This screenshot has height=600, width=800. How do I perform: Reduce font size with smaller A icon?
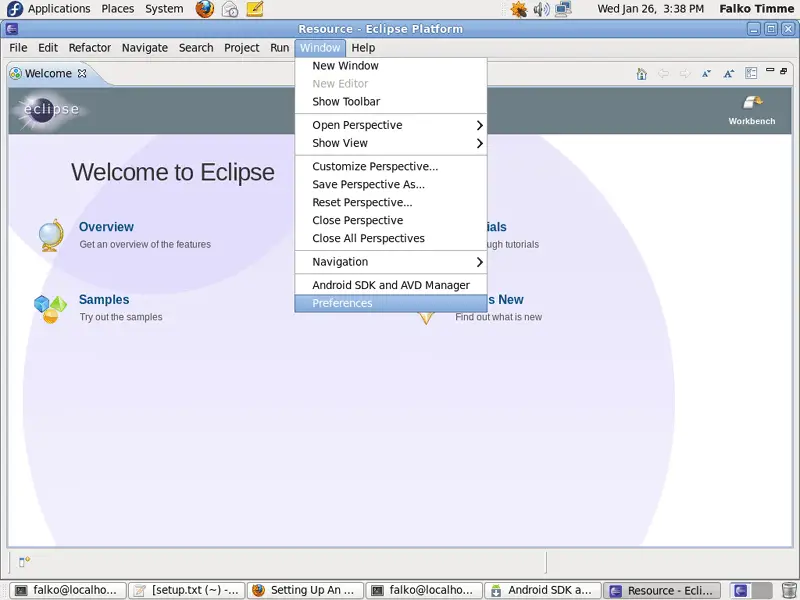tap(706, 74)
